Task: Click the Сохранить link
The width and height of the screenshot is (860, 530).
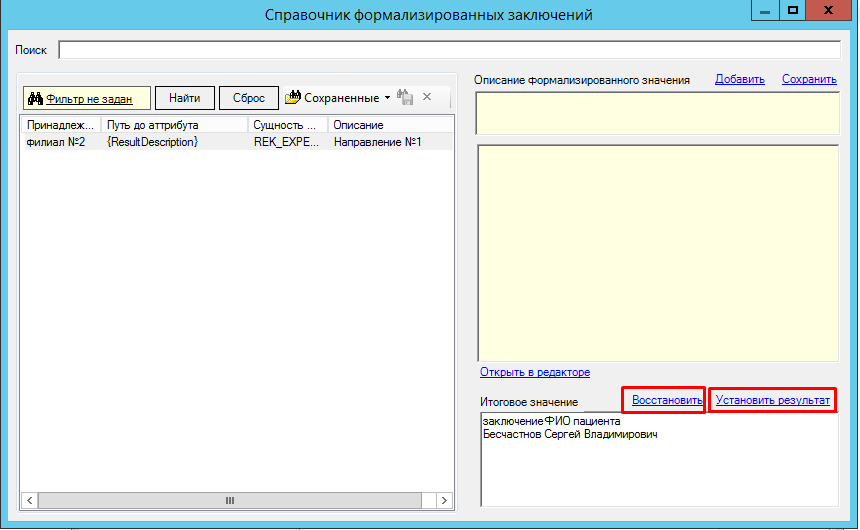Action: pos(809,80)
